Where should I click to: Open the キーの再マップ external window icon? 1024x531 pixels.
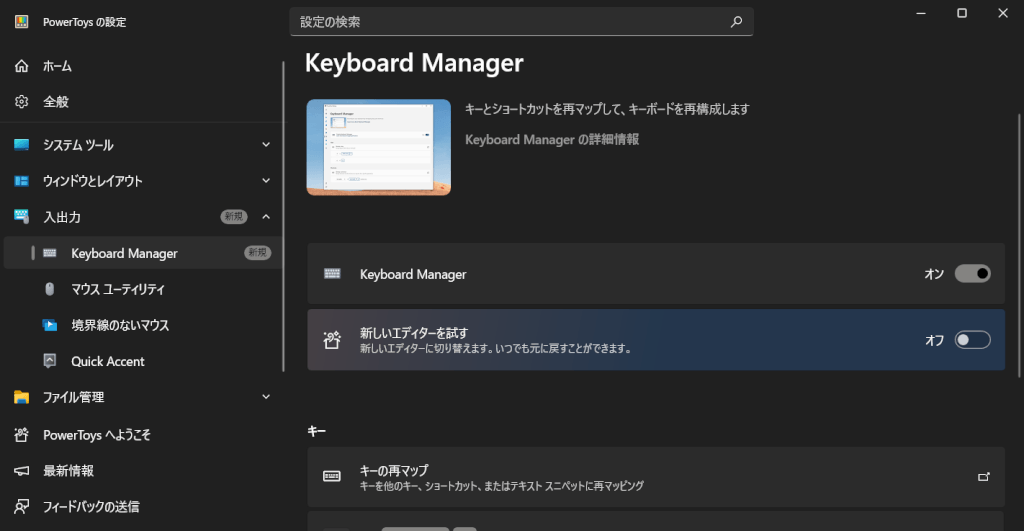click(x=983, y=477)
